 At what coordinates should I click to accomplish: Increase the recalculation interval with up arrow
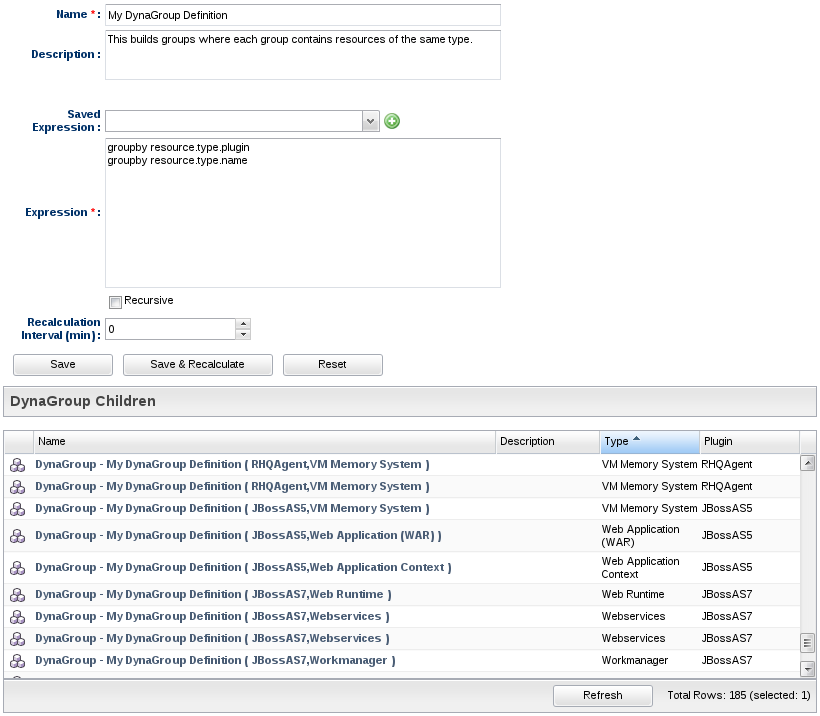243,324
